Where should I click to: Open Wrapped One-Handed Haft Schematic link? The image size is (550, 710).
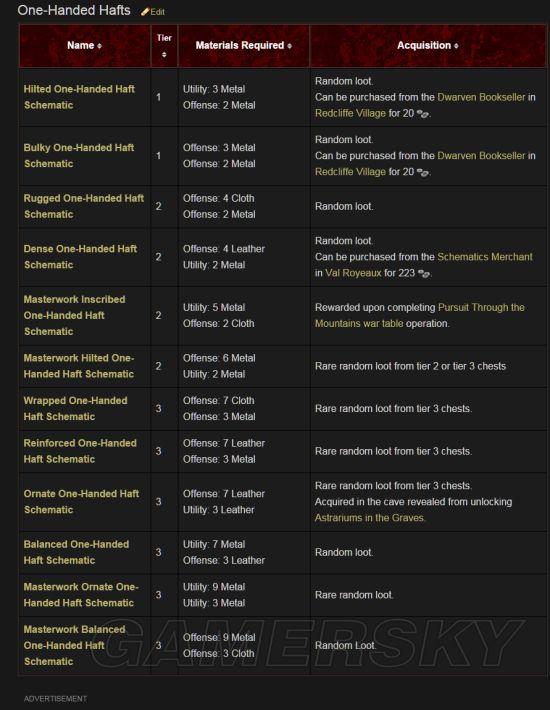[76, 408]
